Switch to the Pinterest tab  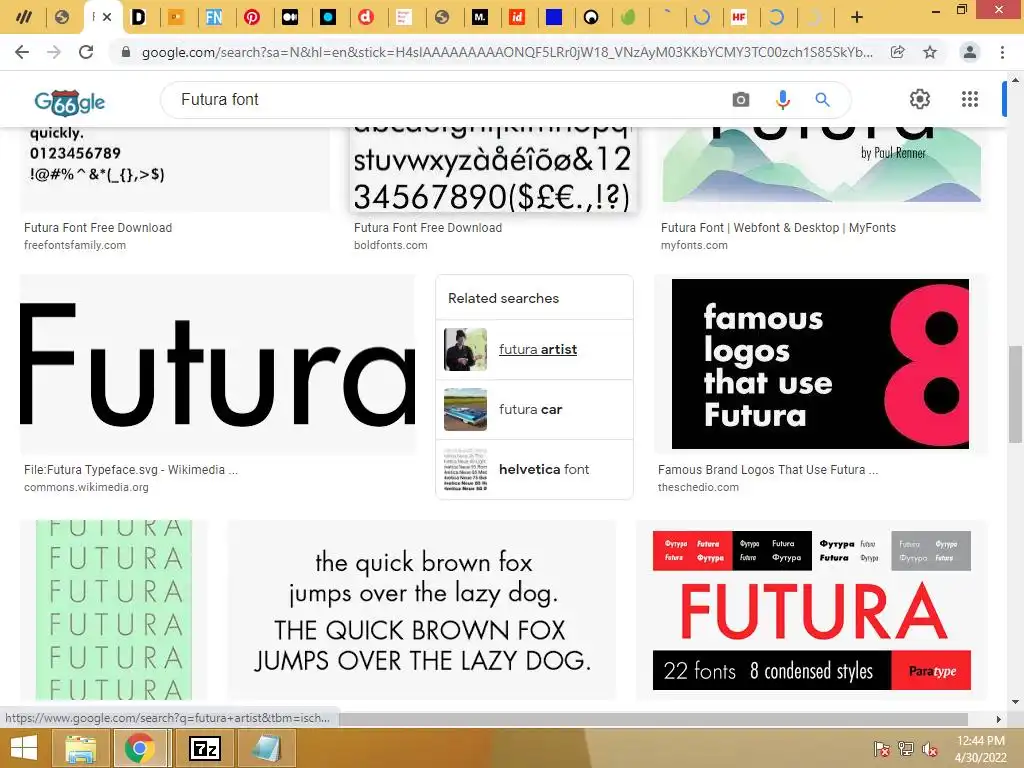pos(252,17)
